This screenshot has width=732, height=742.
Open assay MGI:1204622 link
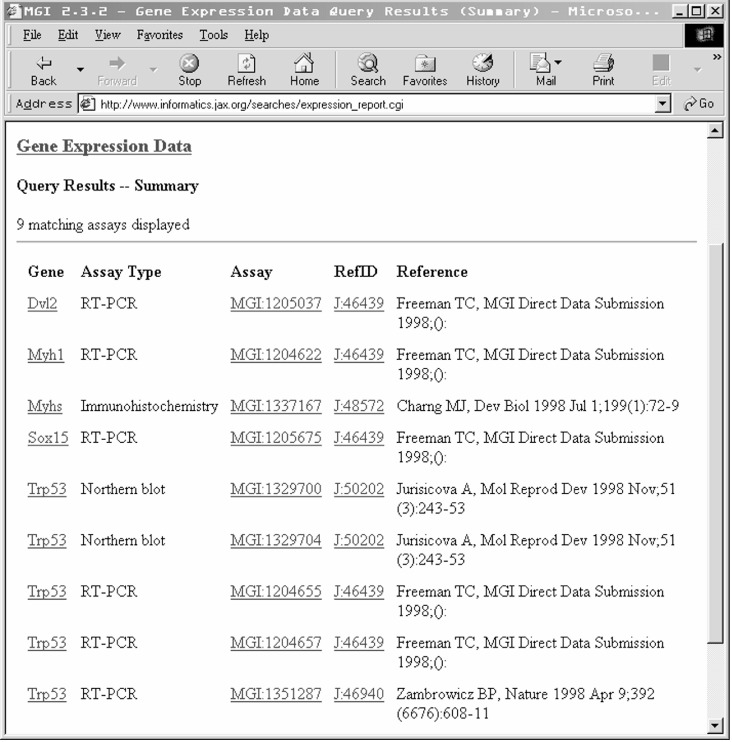[276, 355]
